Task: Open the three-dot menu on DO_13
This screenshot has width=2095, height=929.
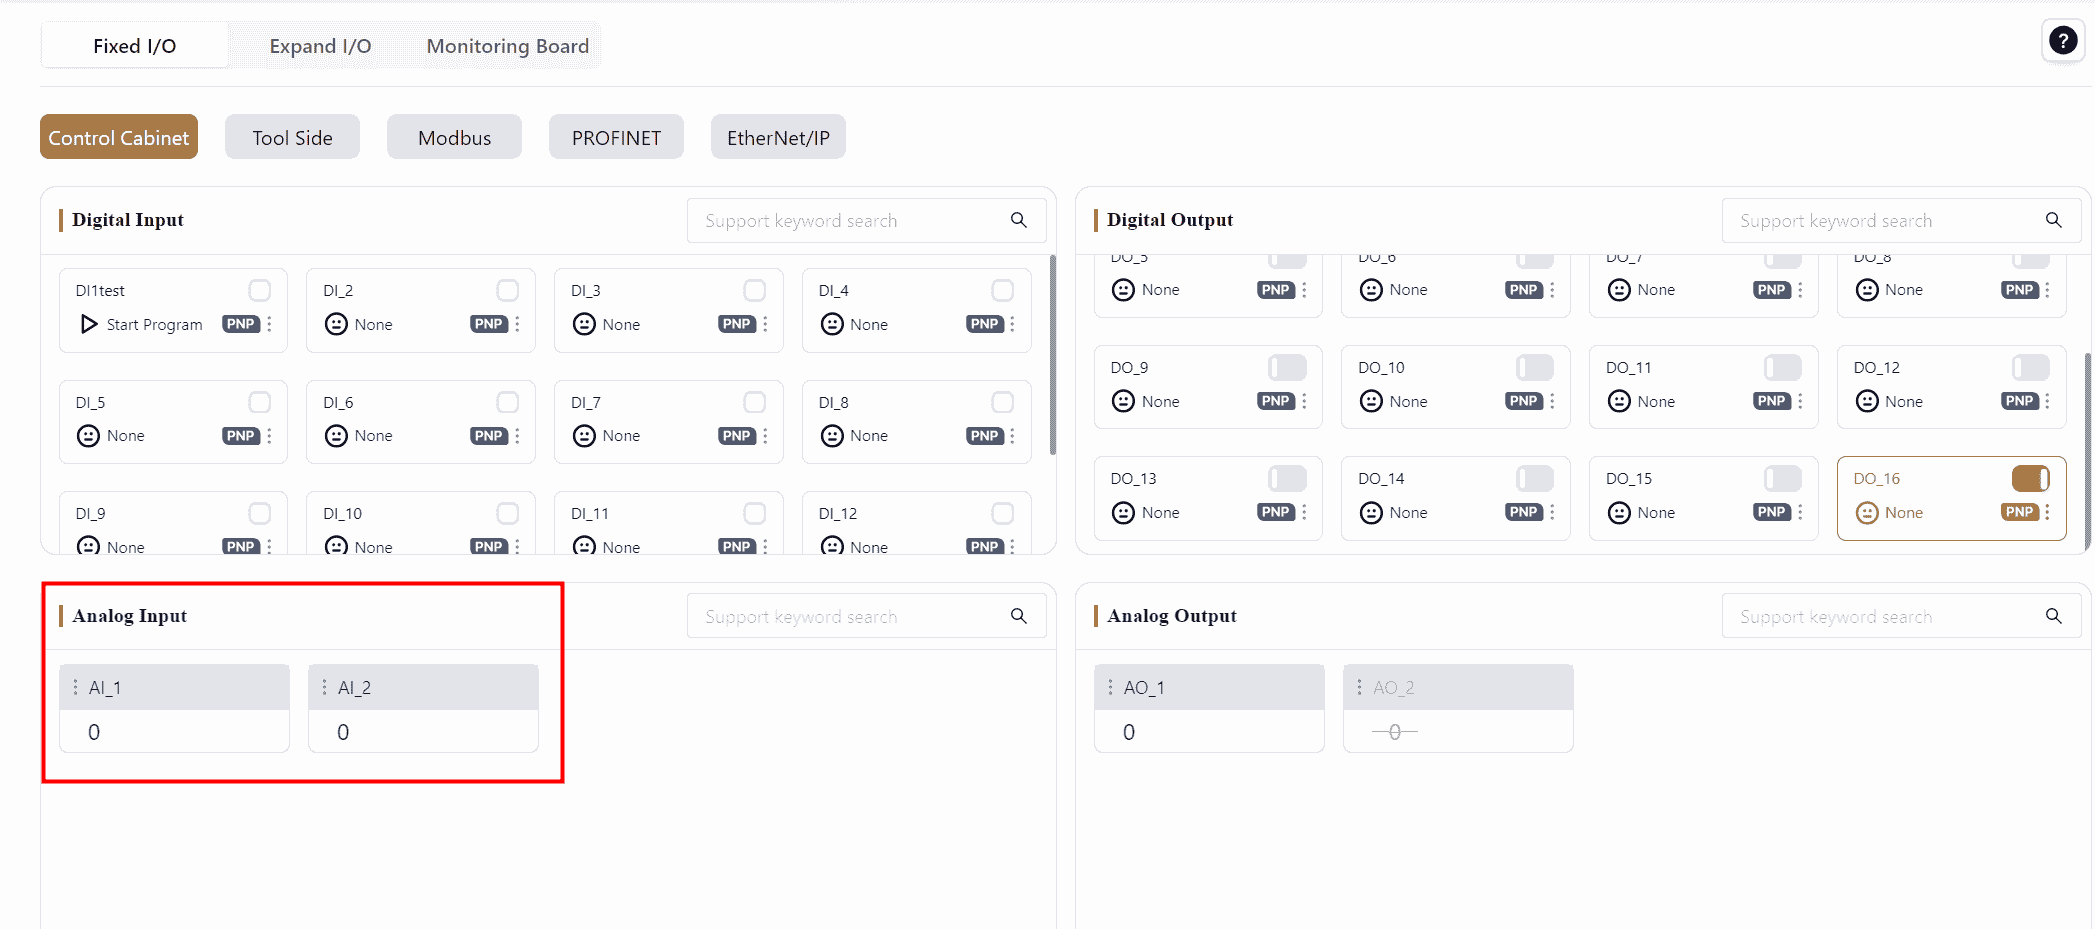Action: pyautogui.click(x=1304, y=512)
